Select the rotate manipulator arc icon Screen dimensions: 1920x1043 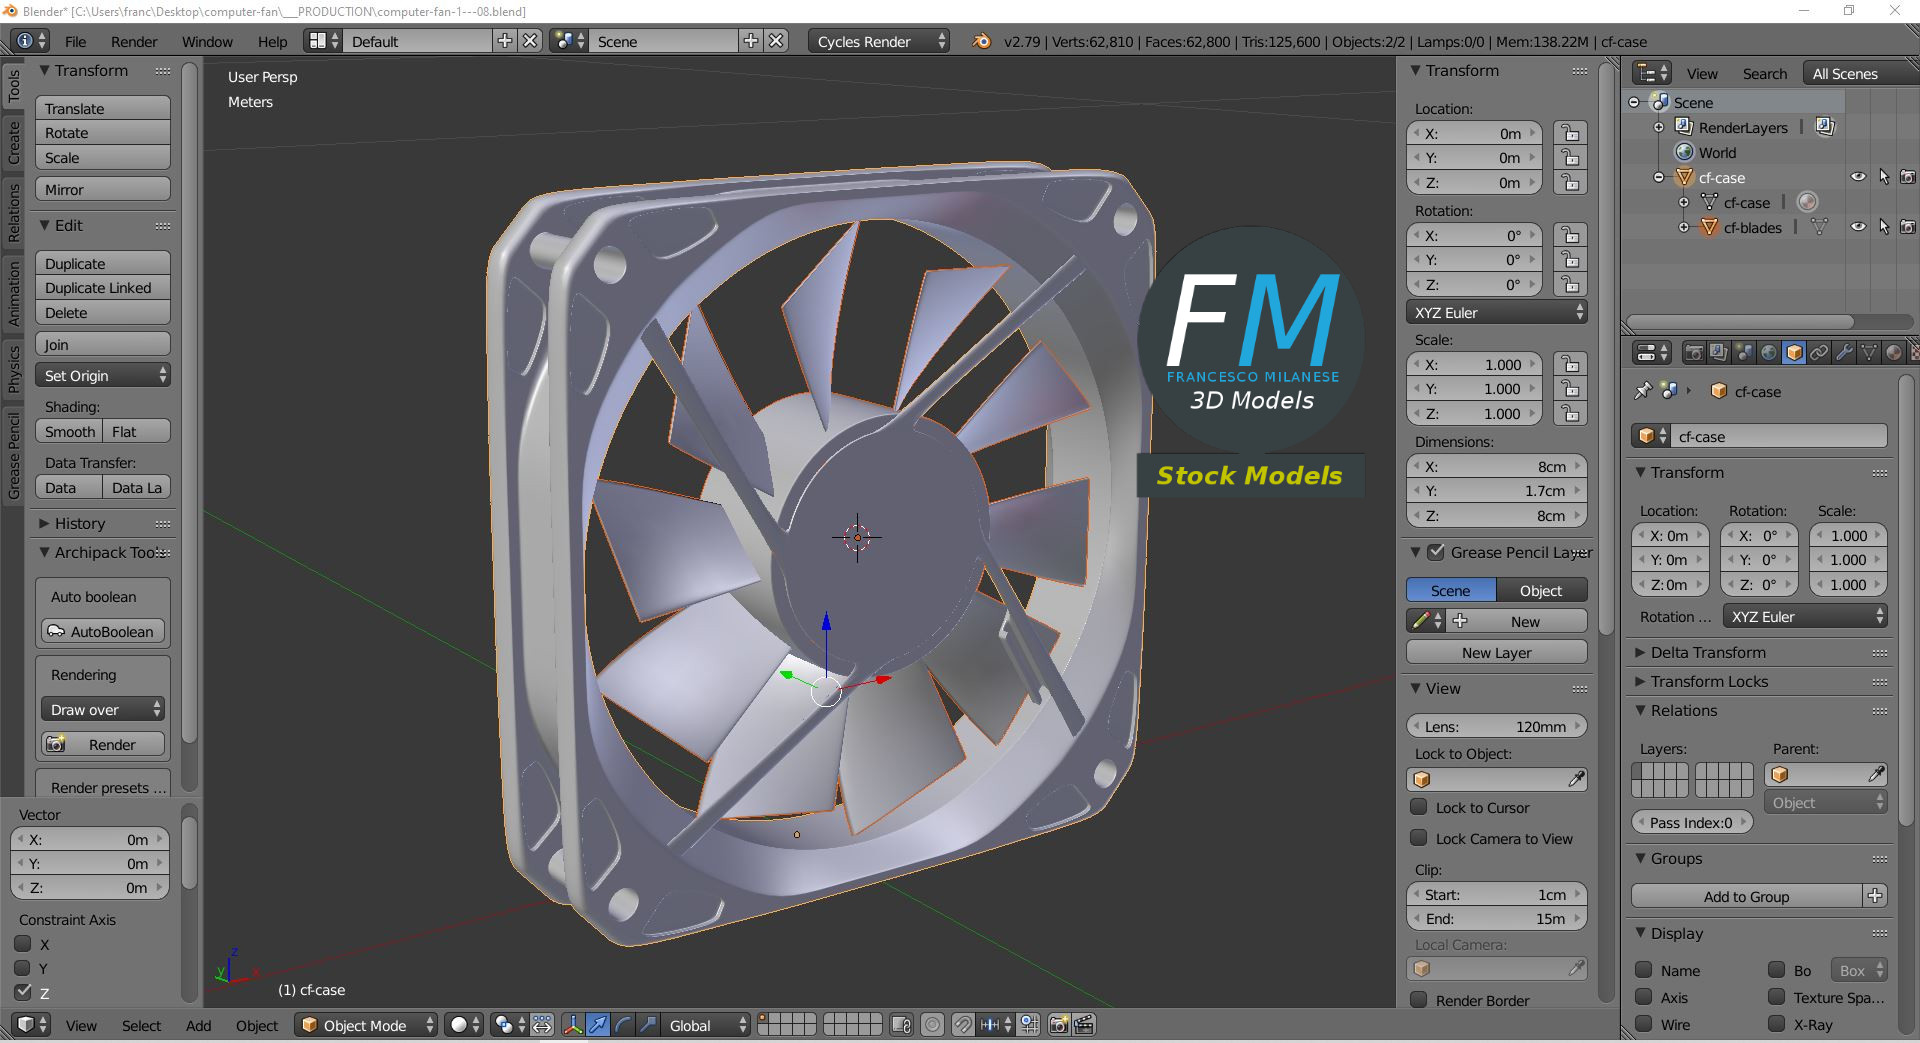[623, 1025]
